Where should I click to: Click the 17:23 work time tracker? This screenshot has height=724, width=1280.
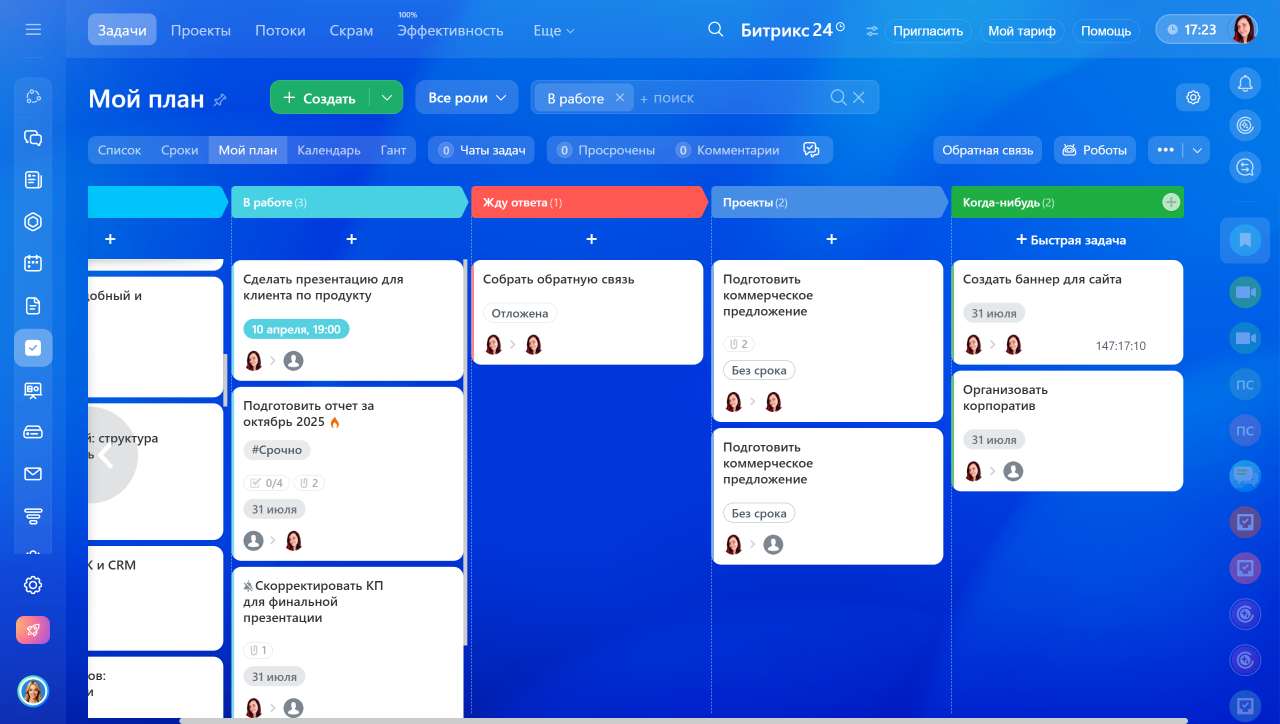click(x=1192, y=29)
